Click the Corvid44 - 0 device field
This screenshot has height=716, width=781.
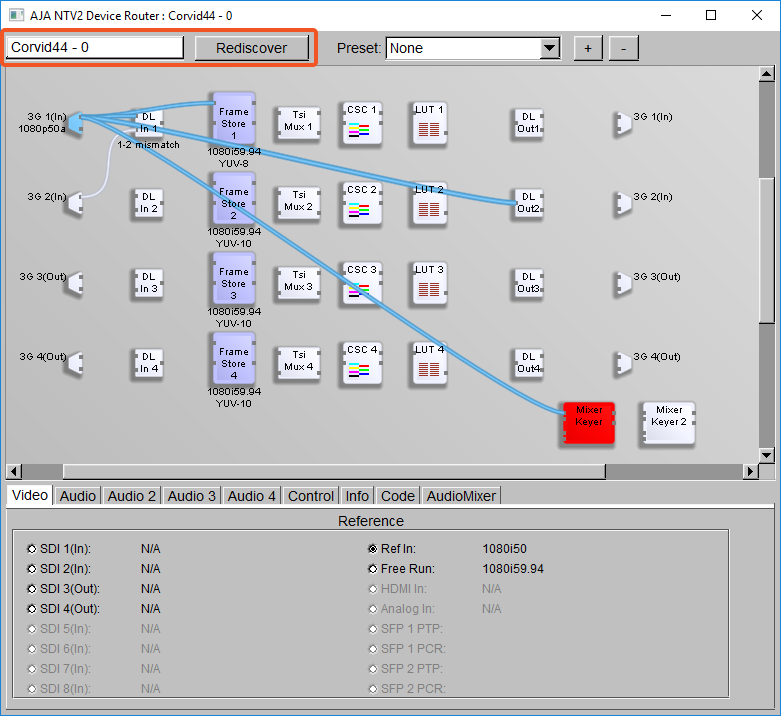click(95, 48)
